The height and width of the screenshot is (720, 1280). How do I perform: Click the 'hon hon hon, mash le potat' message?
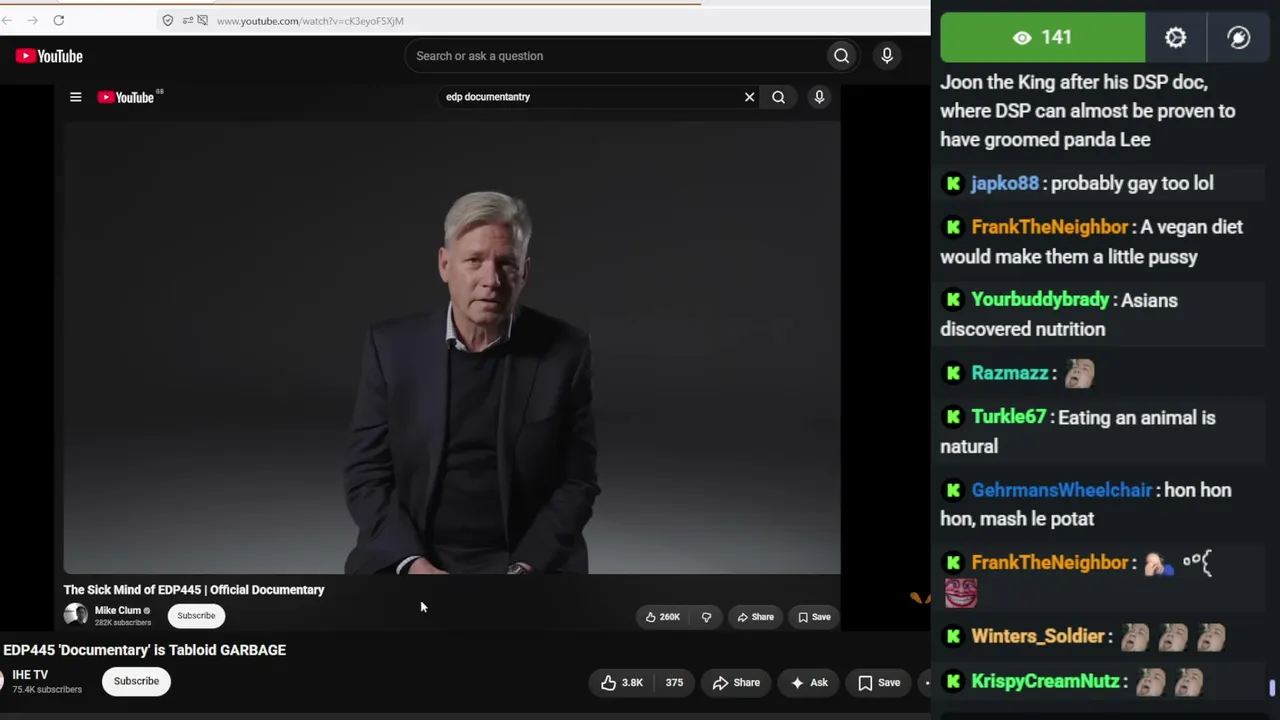[x=1086, y=504]
